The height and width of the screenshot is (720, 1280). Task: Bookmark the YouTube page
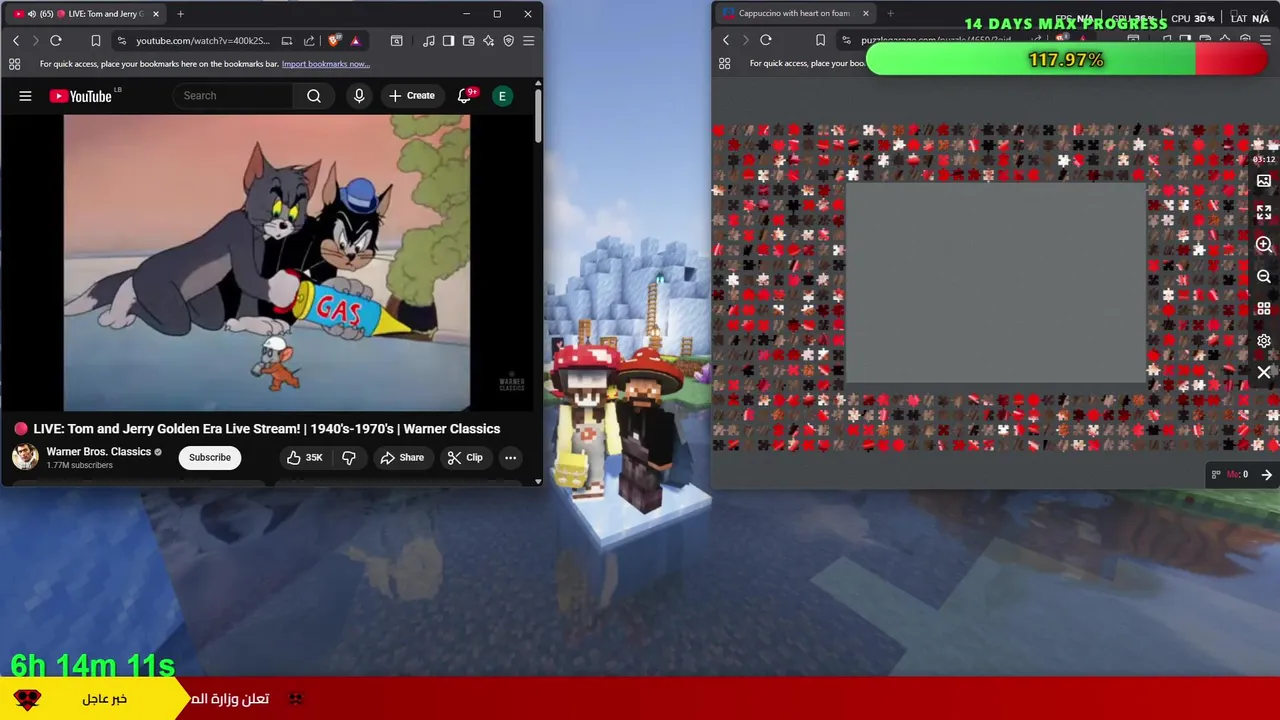(x=96, y=41)
